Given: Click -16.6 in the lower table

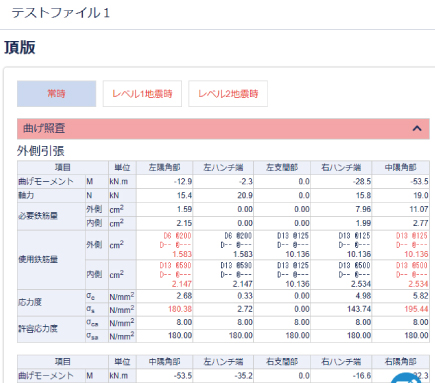Looking at the screenshot, I should (362, 376).
